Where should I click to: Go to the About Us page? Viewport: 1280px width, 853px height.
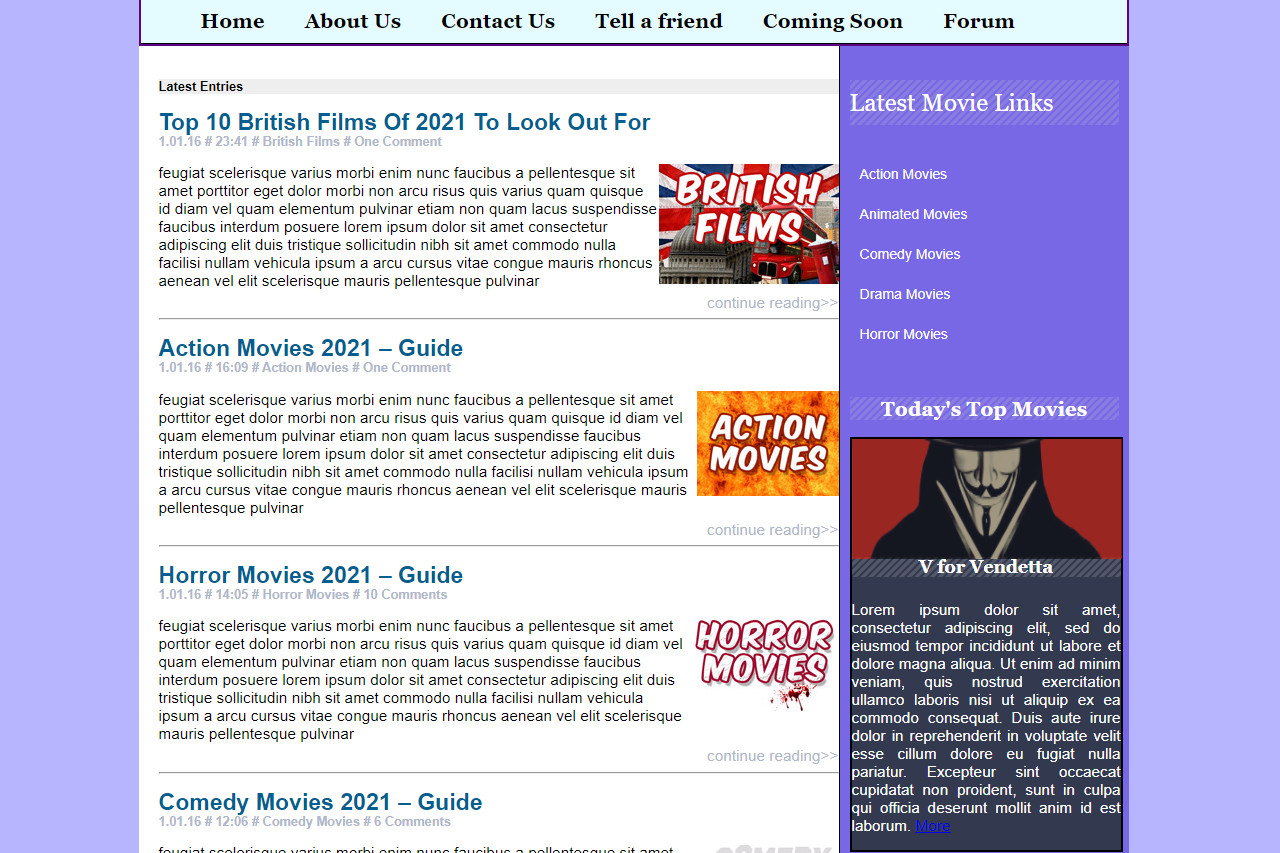(352, 21)
